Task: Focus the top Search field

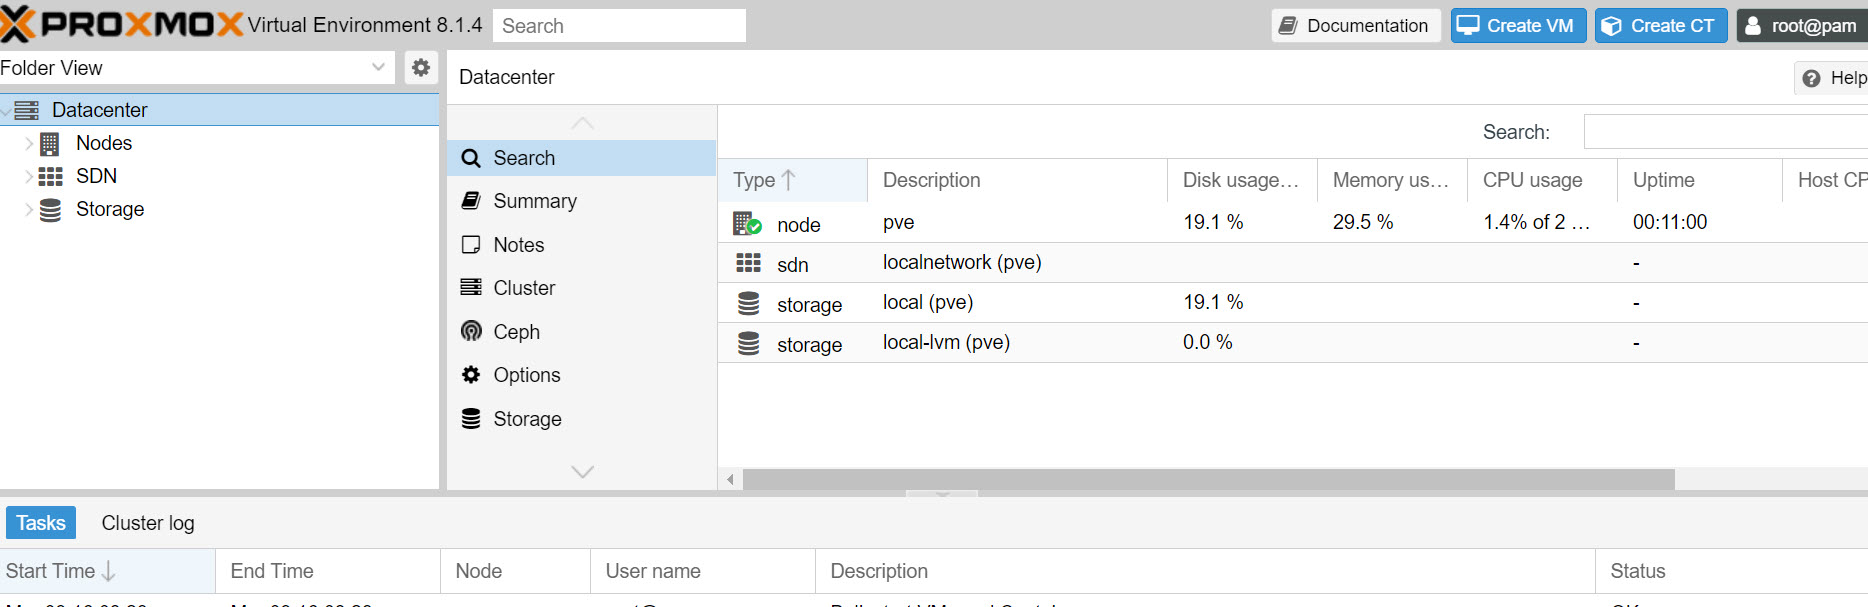Action: (x=619, y=26)
